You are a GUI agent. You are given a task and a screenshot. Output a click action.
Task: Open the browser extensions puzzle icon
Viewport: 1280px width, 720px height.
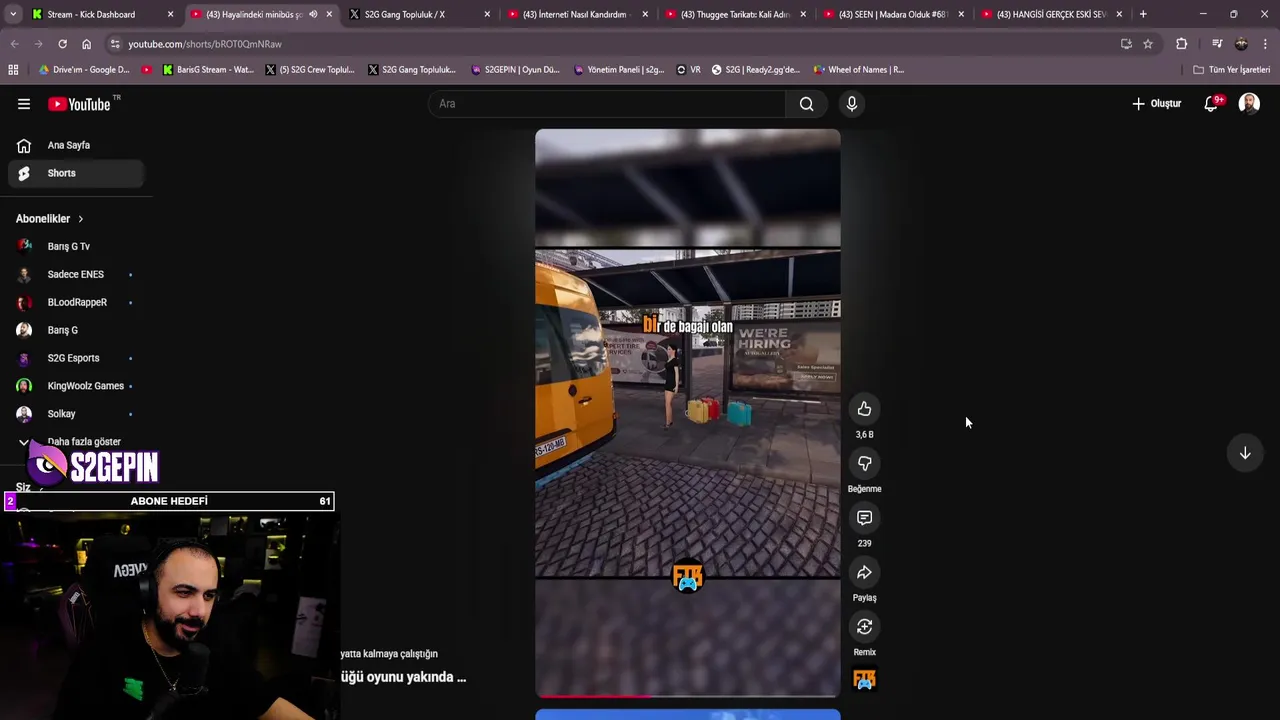(x=1182, y=44)
